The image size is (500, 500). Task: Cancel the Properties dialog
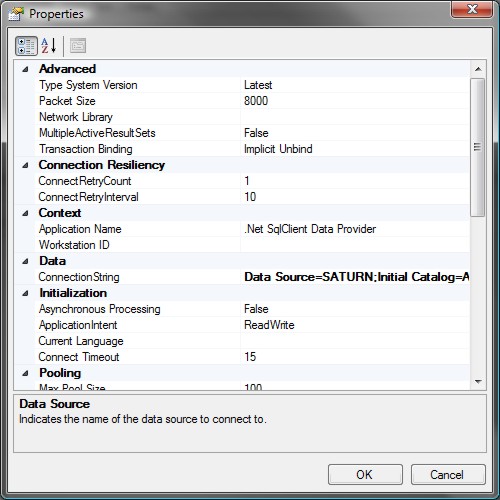[448, 474]
